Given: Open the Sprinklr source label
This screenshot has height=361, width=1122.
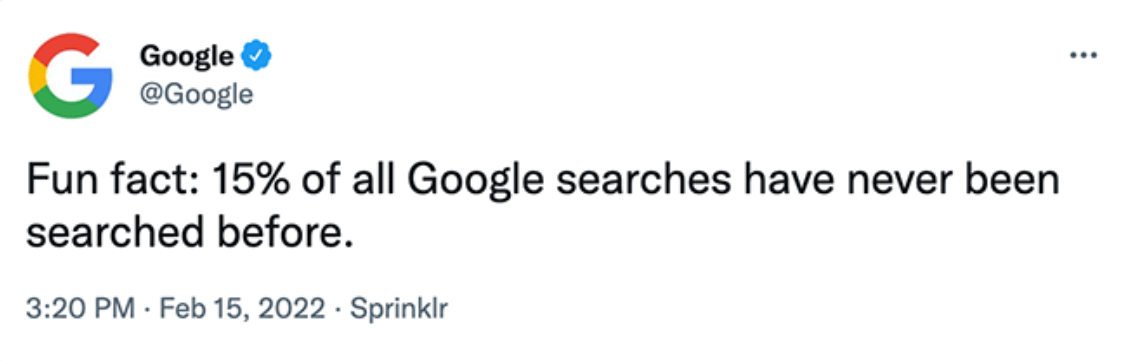Looking at the screenshot, I should 397,309.
